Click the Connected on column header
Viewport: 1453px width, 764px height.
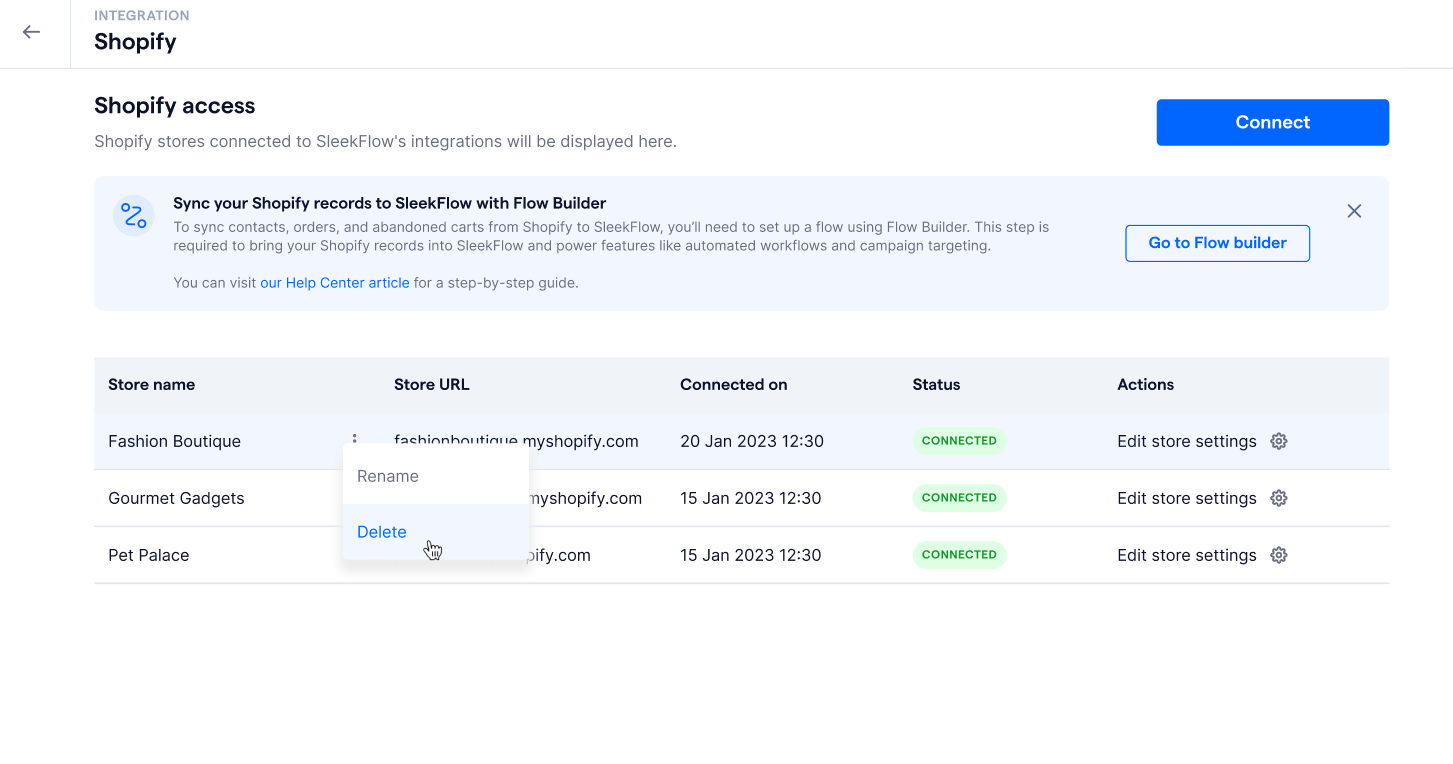point(733,384)
